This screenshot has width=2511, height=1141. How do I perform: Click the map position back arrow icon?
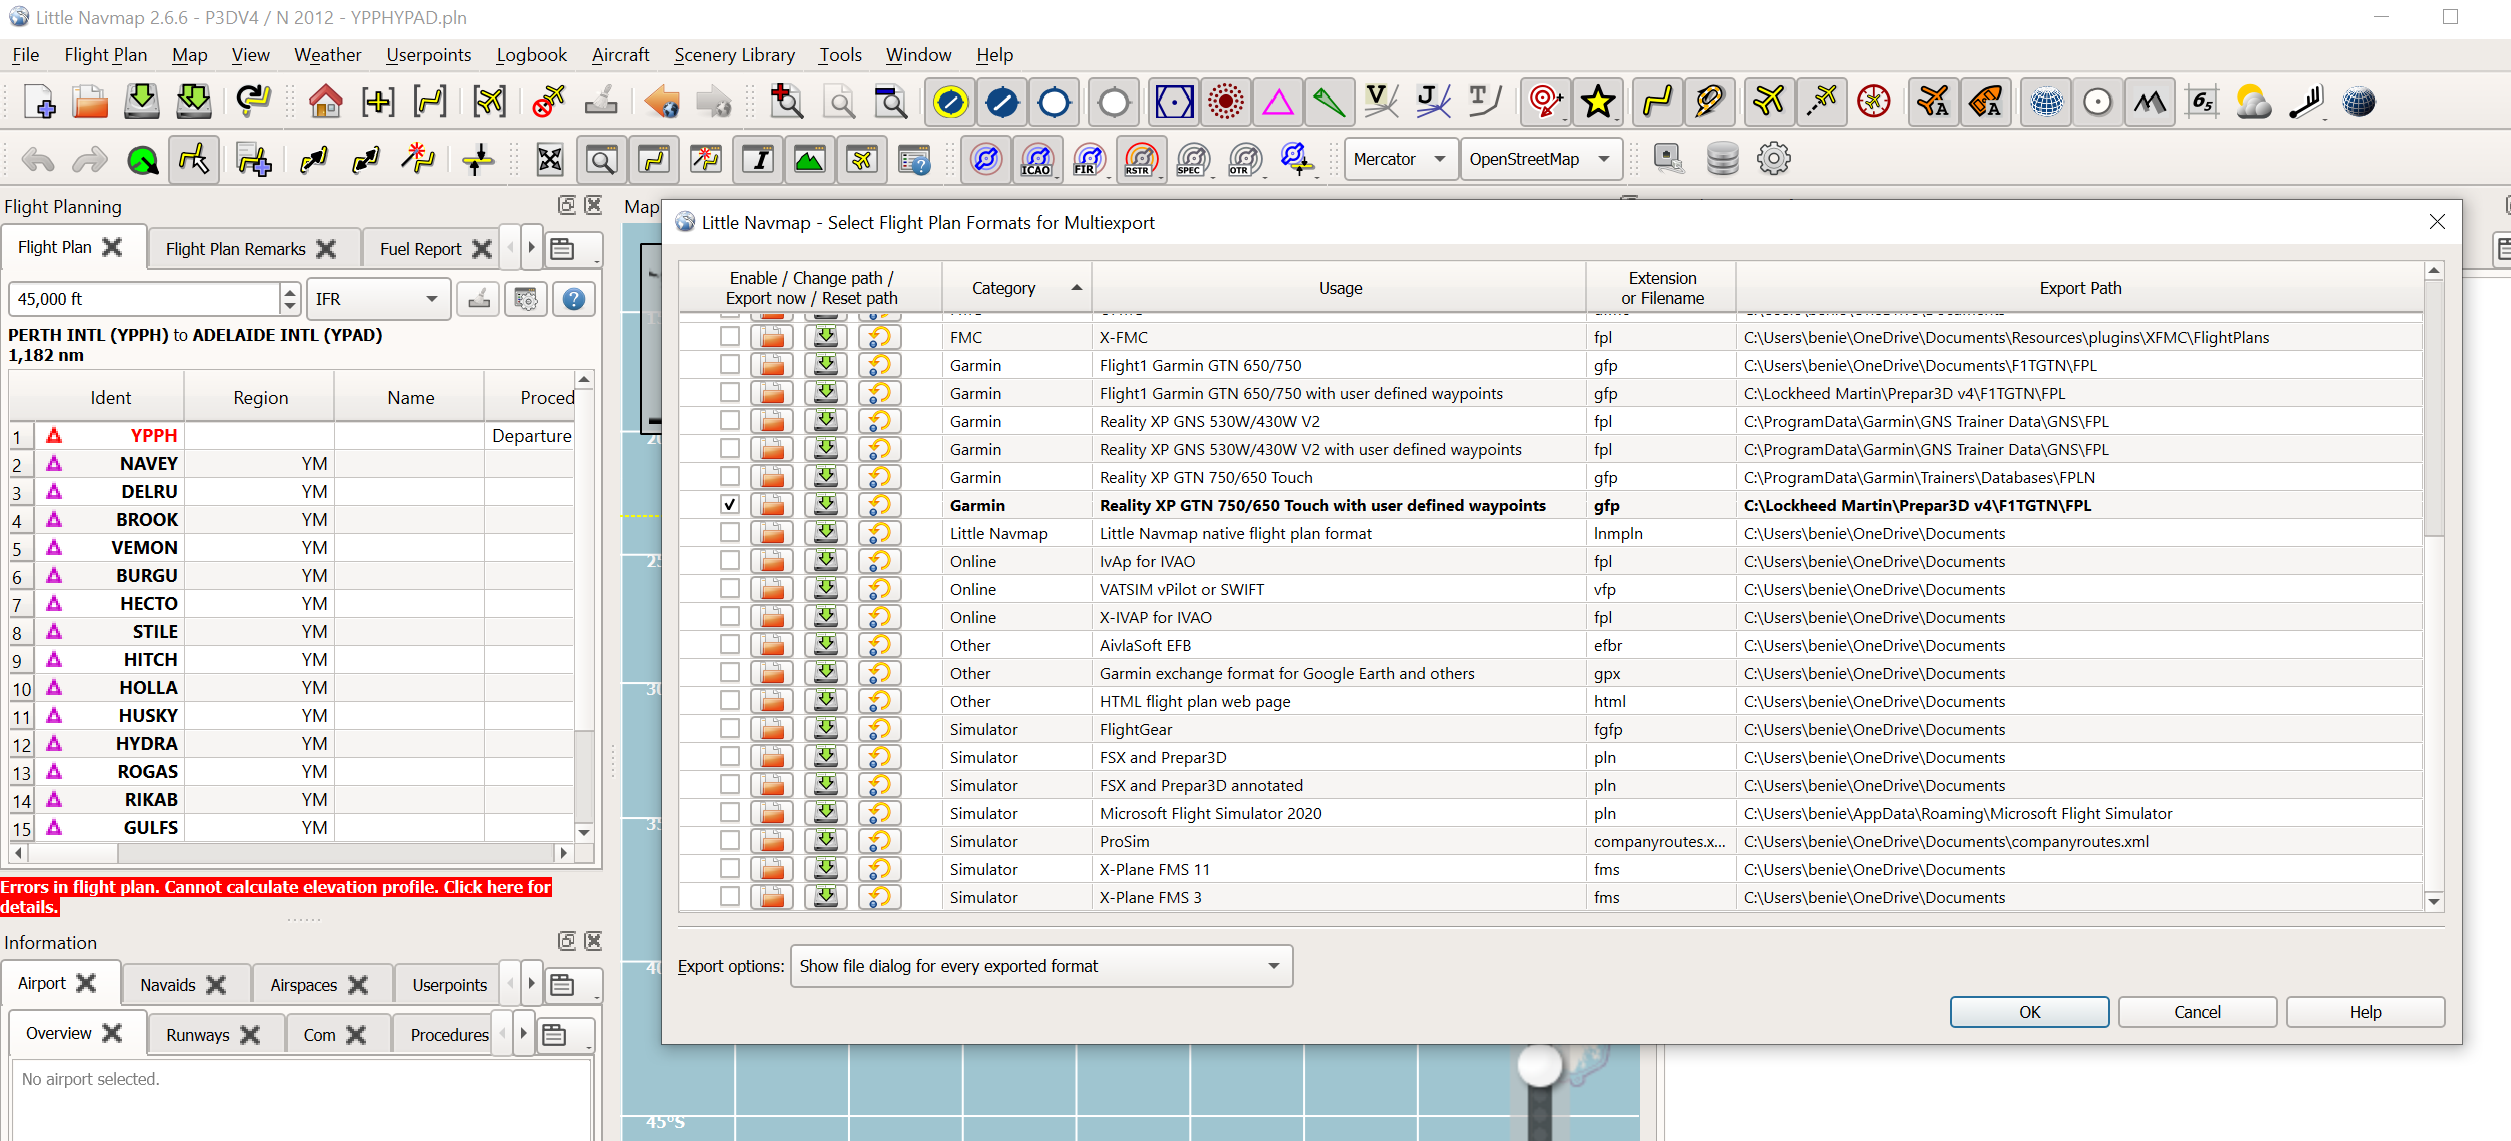click(x=661, y=102)
